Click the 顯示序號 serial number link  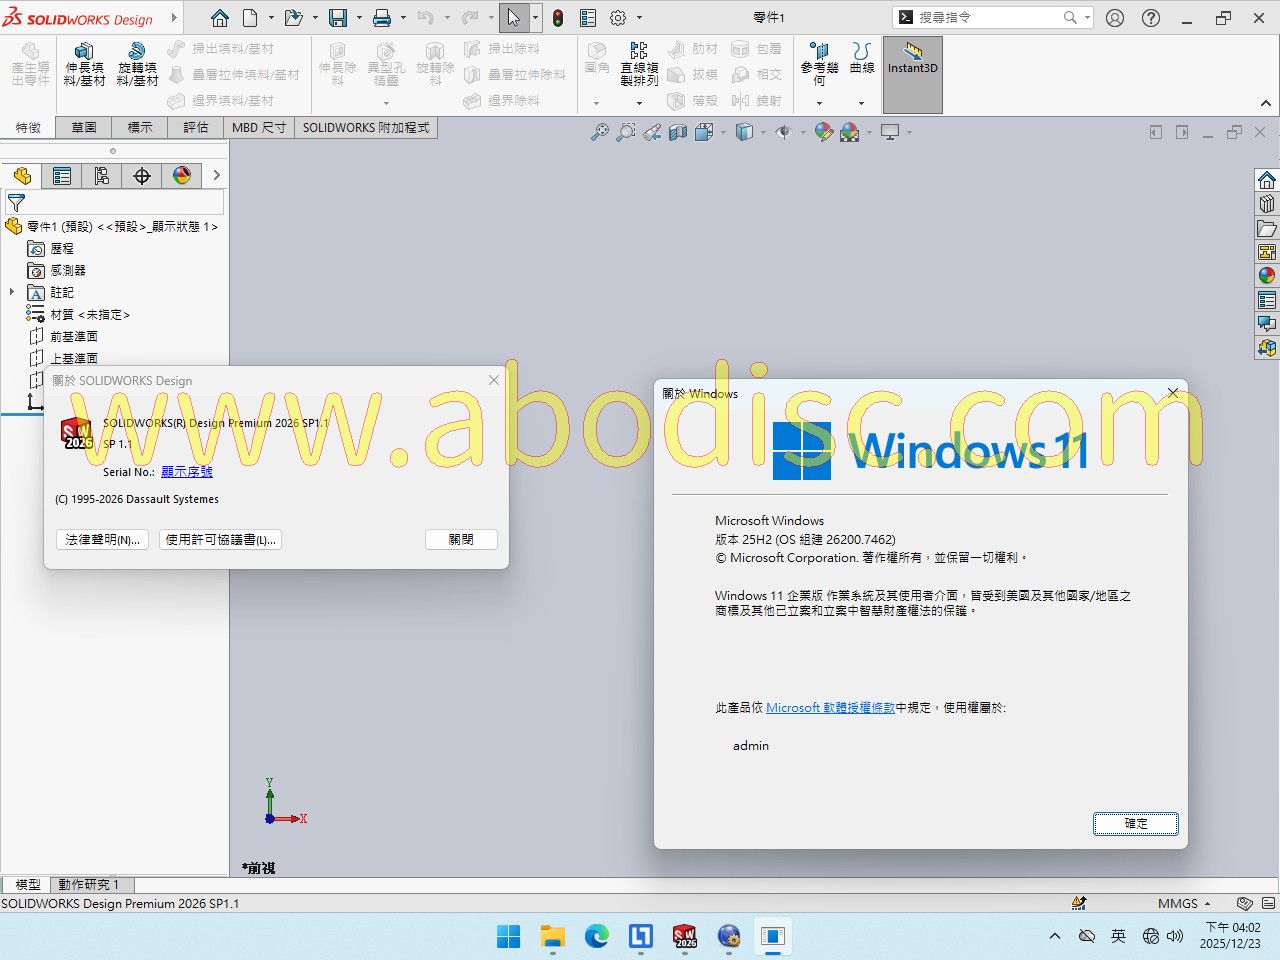[187, 471]
